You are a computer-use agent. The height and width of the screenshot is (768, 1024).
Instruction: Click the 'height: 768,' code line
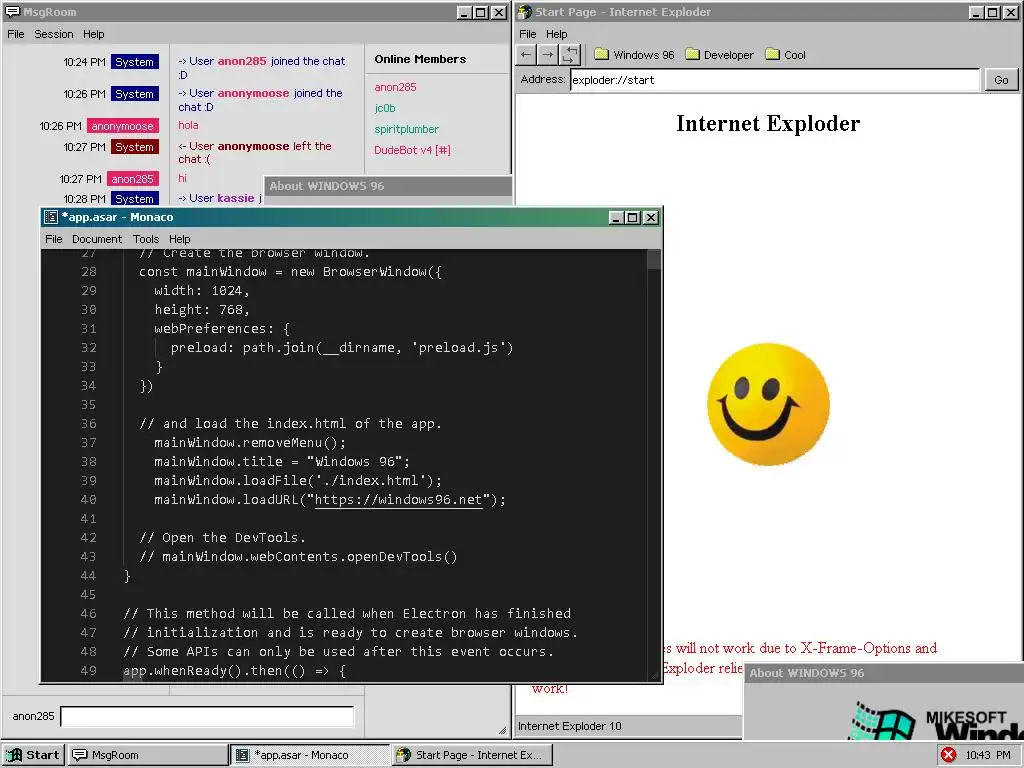(x=202, y=310)
